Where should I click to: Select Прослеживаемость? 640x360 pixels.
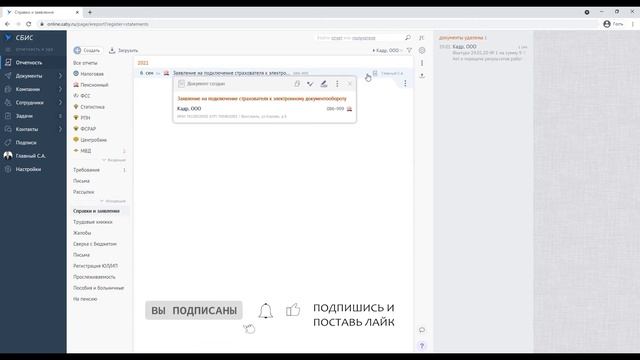click(x=94, y=277)
